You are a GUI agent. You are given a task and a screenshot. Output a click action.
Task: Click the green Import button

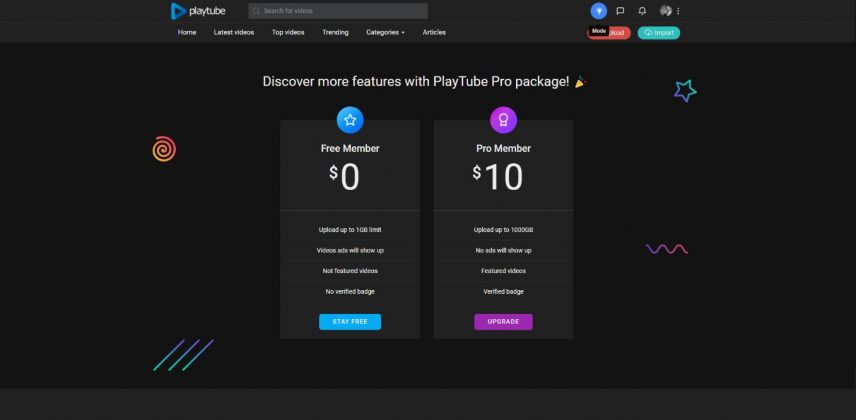(x=659, y=33)
